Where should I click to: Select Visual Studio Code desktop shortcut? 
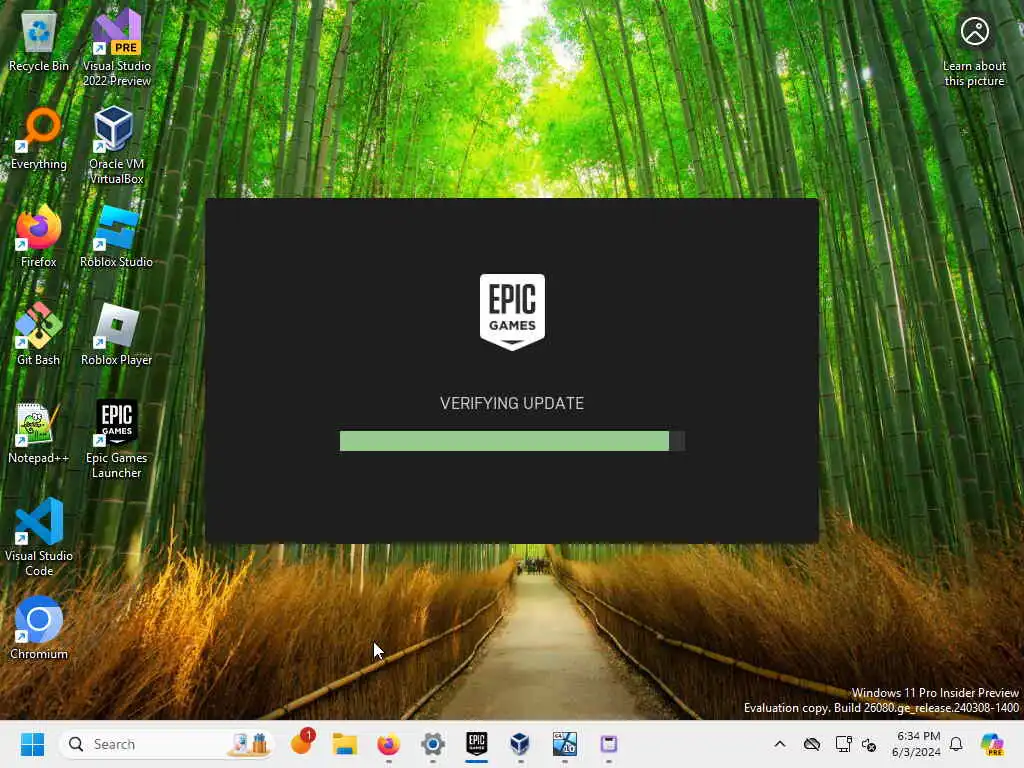pos(39,537)
